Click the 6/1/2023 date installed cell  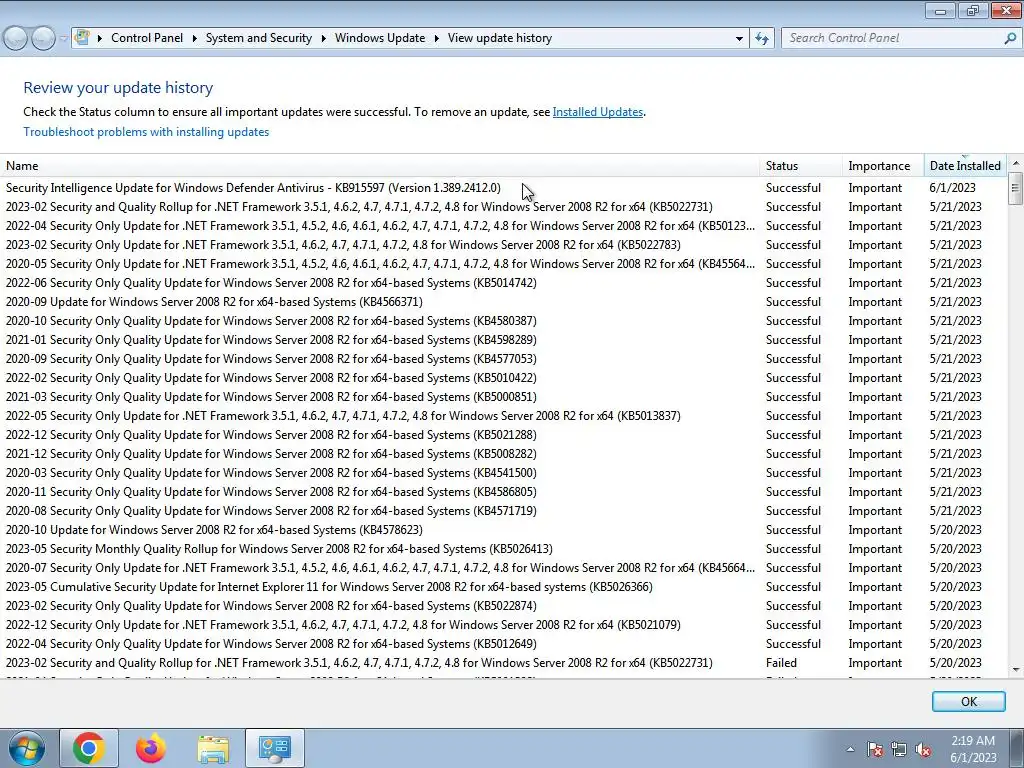[x=952, y=188]
